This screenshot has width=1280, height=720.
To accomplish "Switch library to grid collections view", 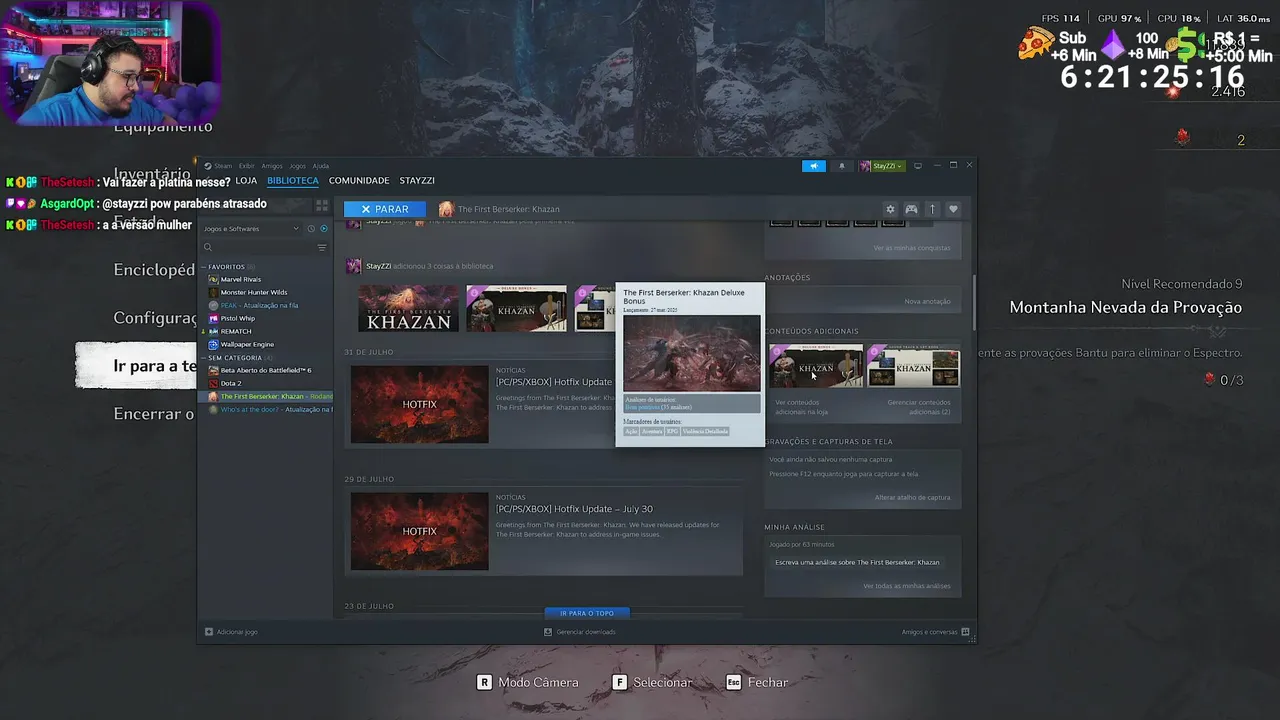I will pos(322,205).
